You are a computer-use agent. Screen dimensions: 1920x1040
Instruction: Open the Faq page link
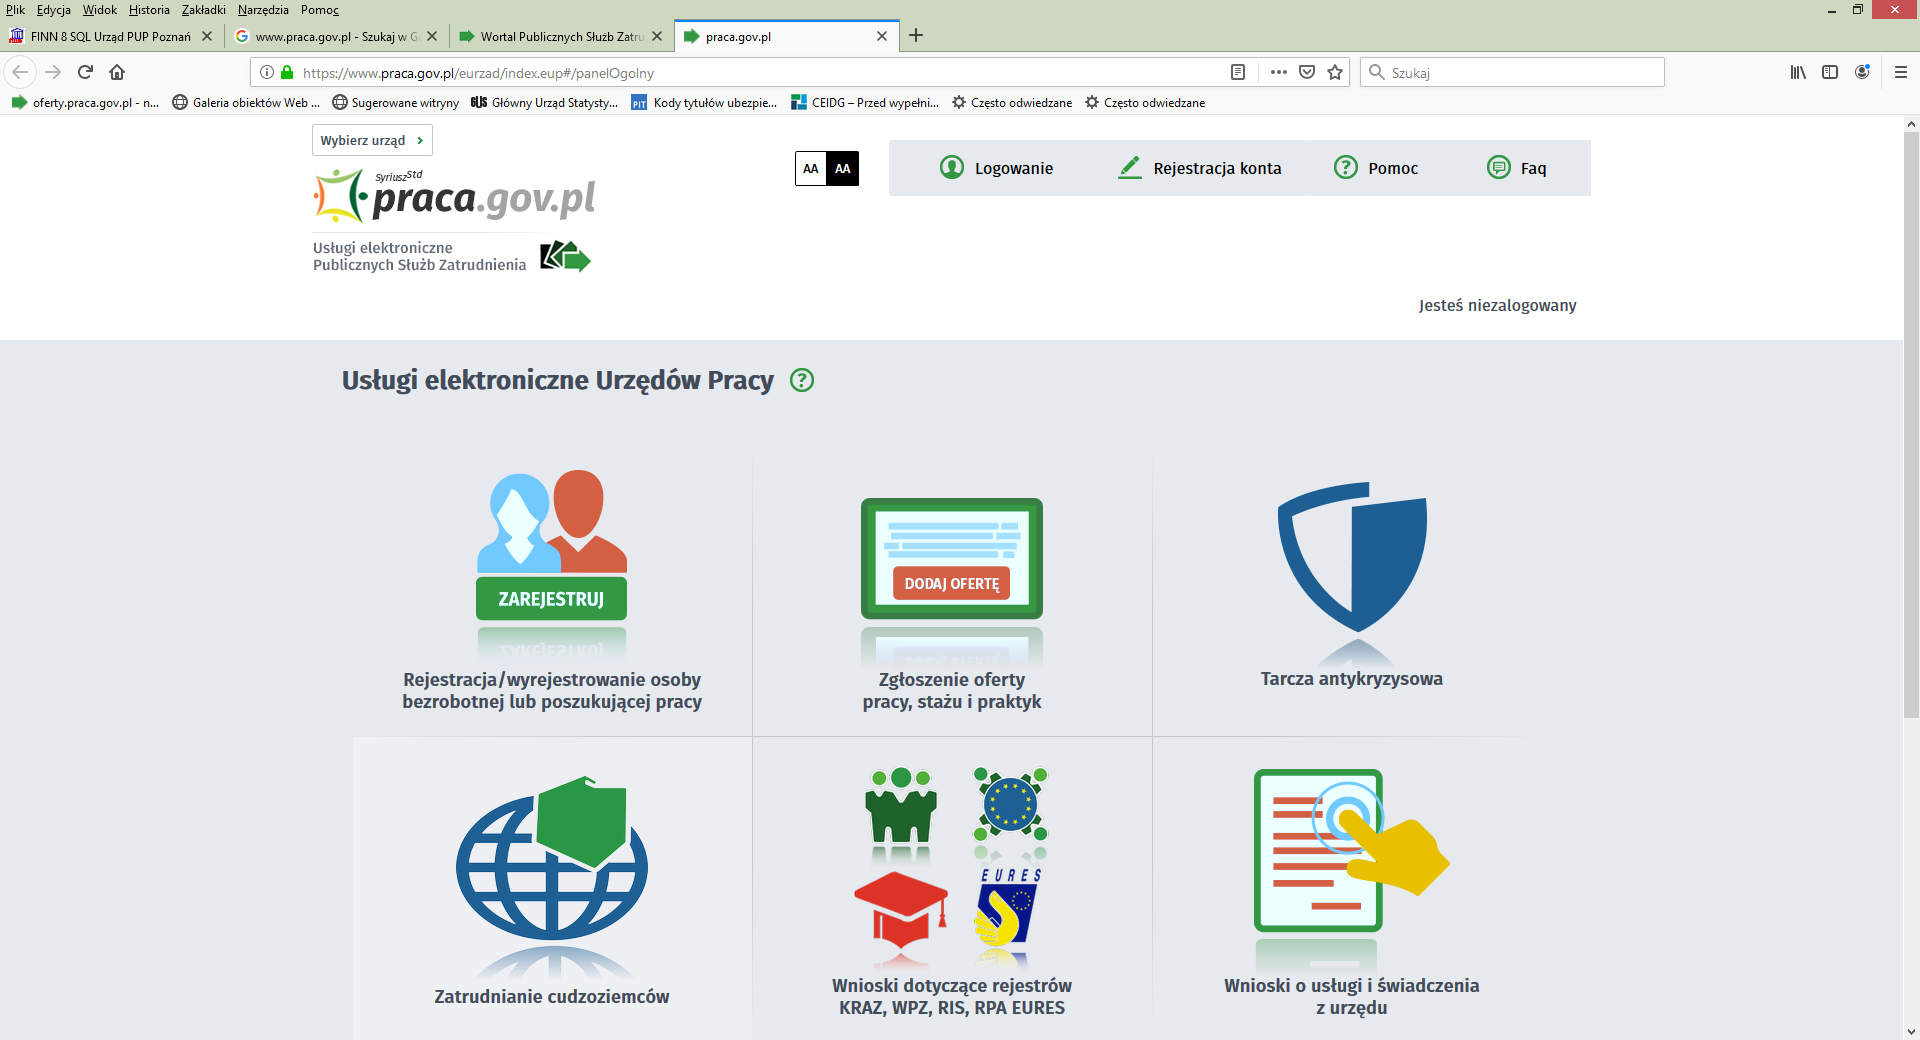pos(1516,168)
